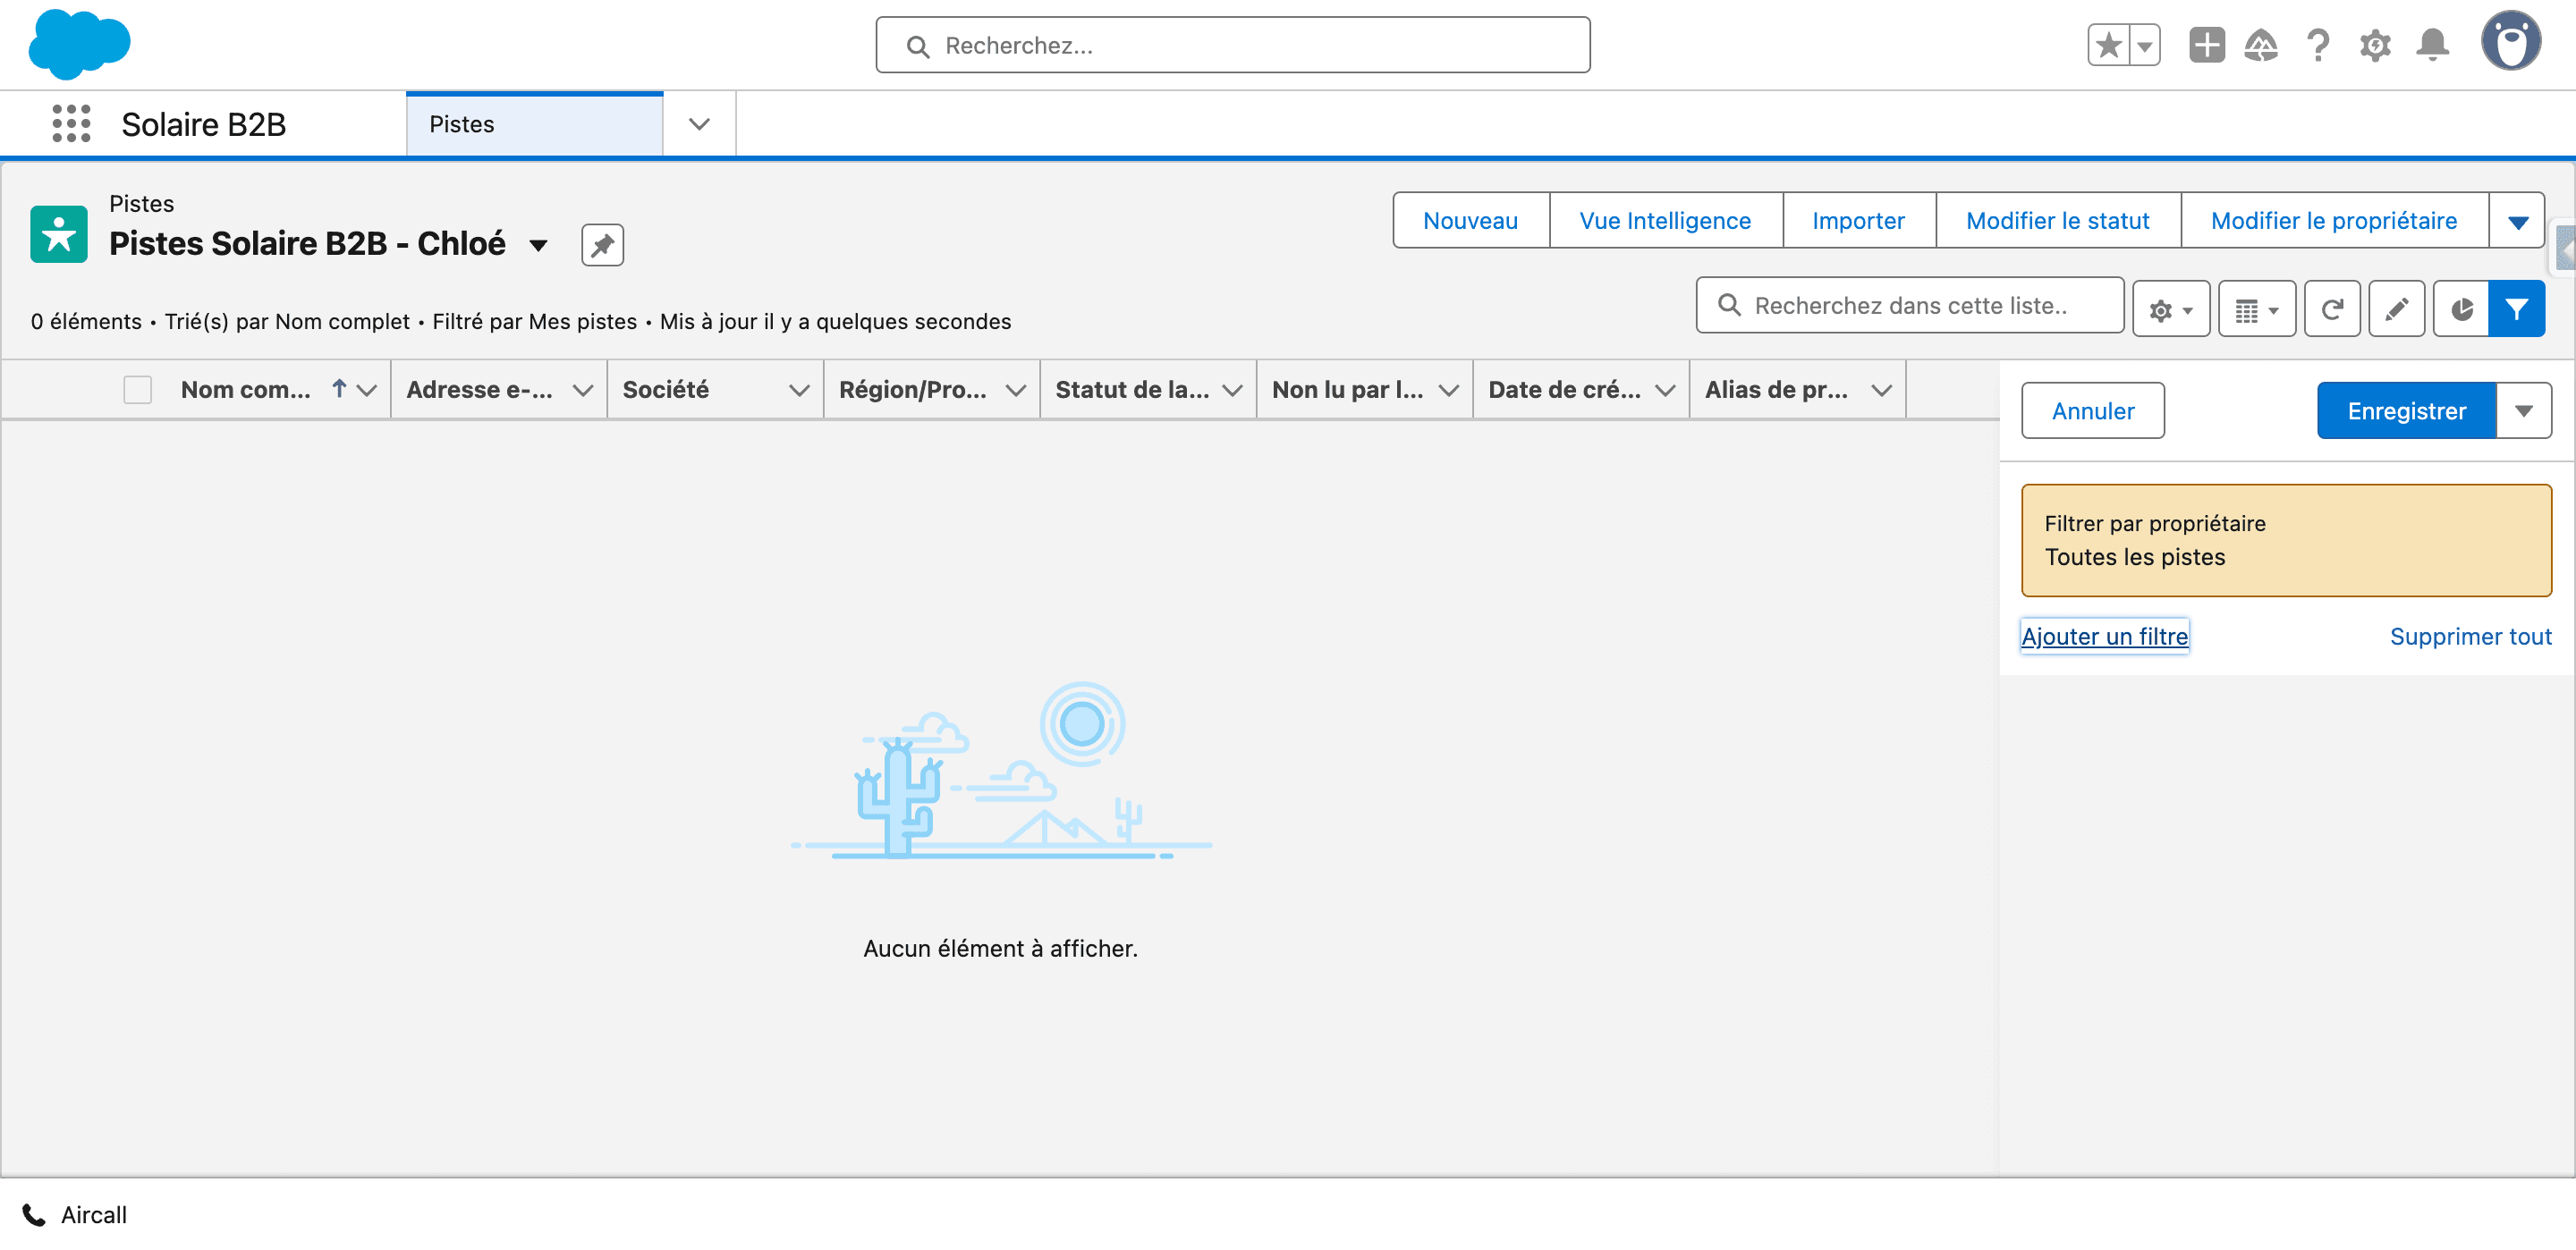Image resolution: width=2576 pixels, height=1250 pixels.
Task: Open the user profile avatar
Action: click(2510, 41)
